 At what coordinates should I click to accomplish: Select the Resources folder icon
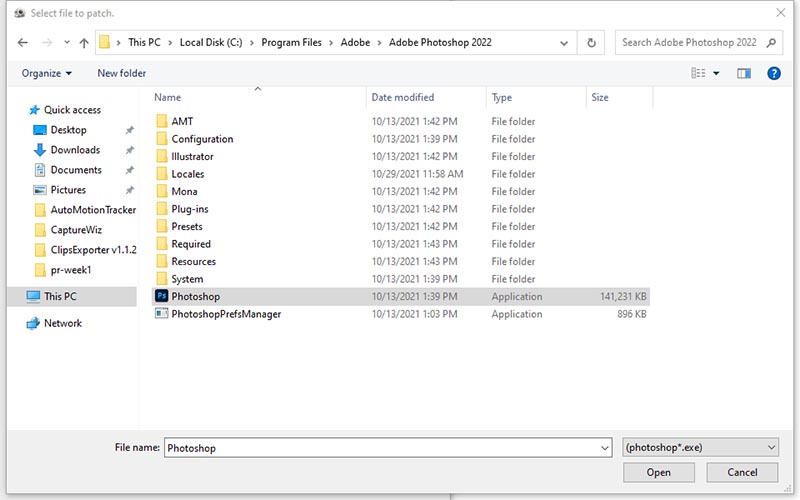click(x=162, y=261)
